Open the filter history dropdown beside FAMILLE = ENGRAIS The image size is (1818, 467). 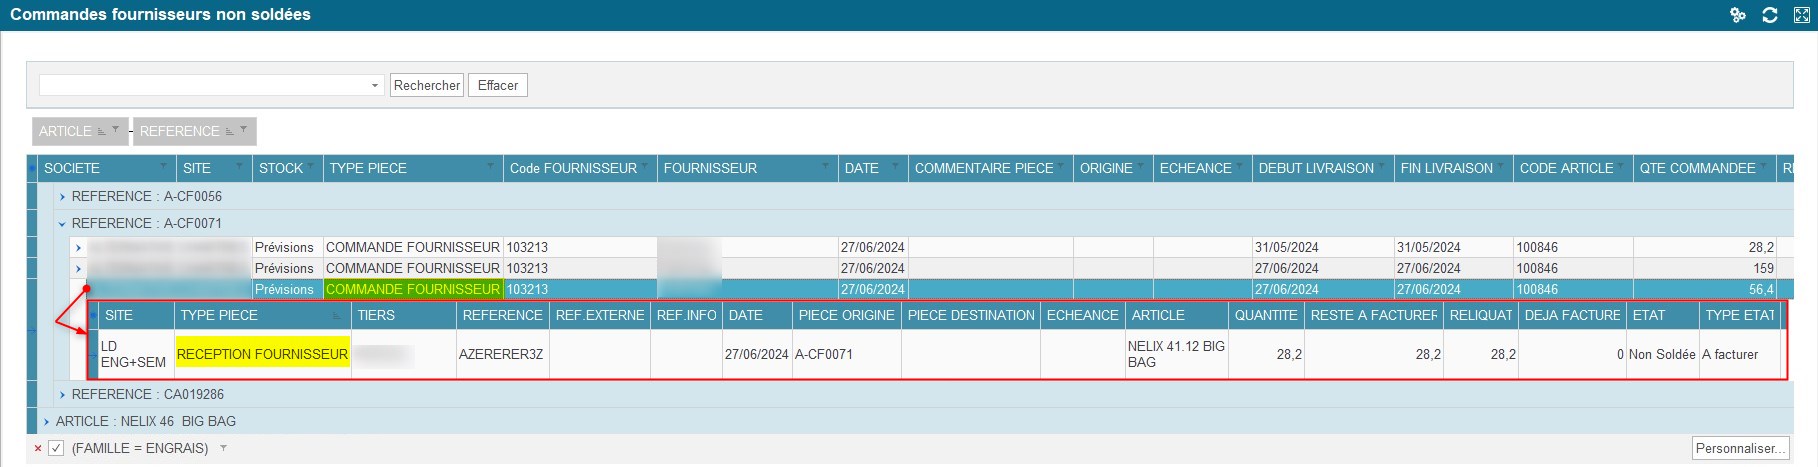tap(223, 449)
